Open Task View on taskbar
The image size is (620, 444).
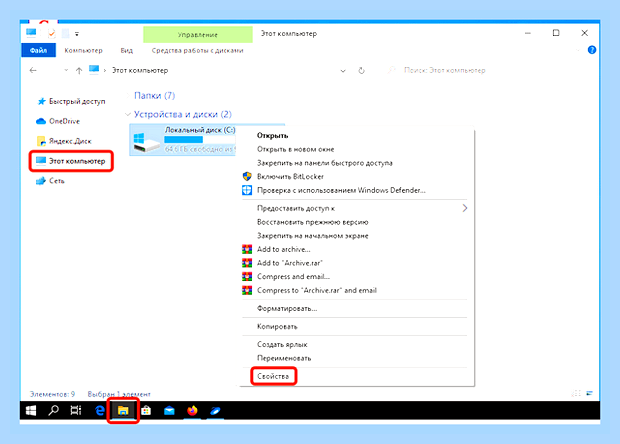(76, 411)
